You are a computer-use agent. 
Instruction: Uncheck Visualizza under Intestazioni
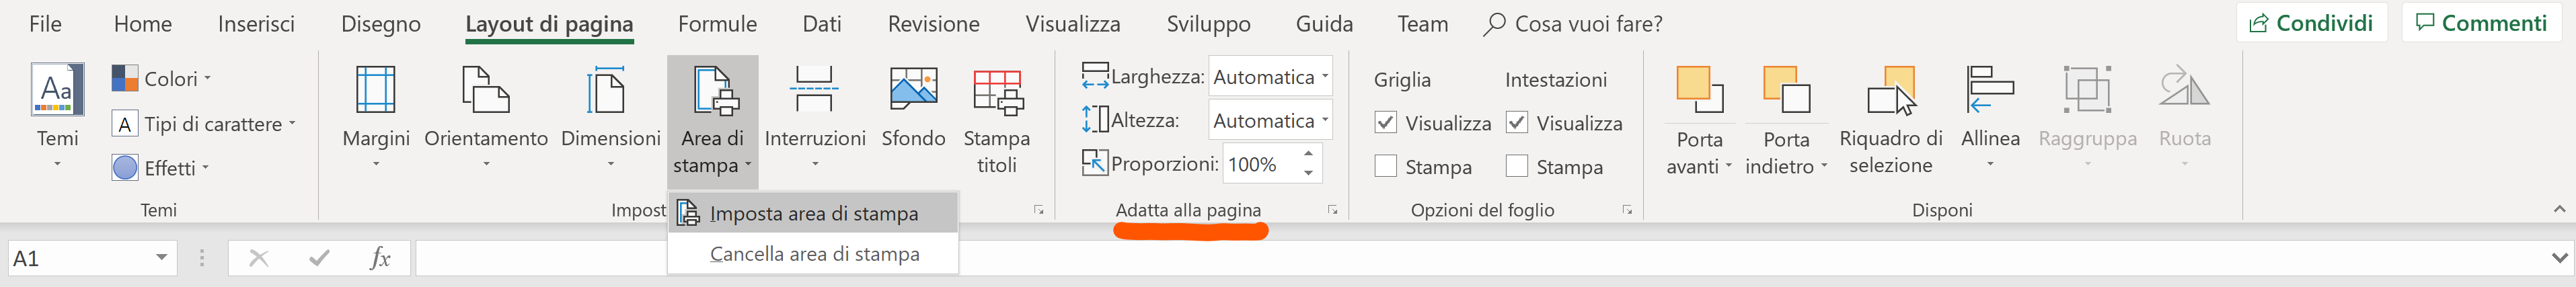tap(1517, 123)
